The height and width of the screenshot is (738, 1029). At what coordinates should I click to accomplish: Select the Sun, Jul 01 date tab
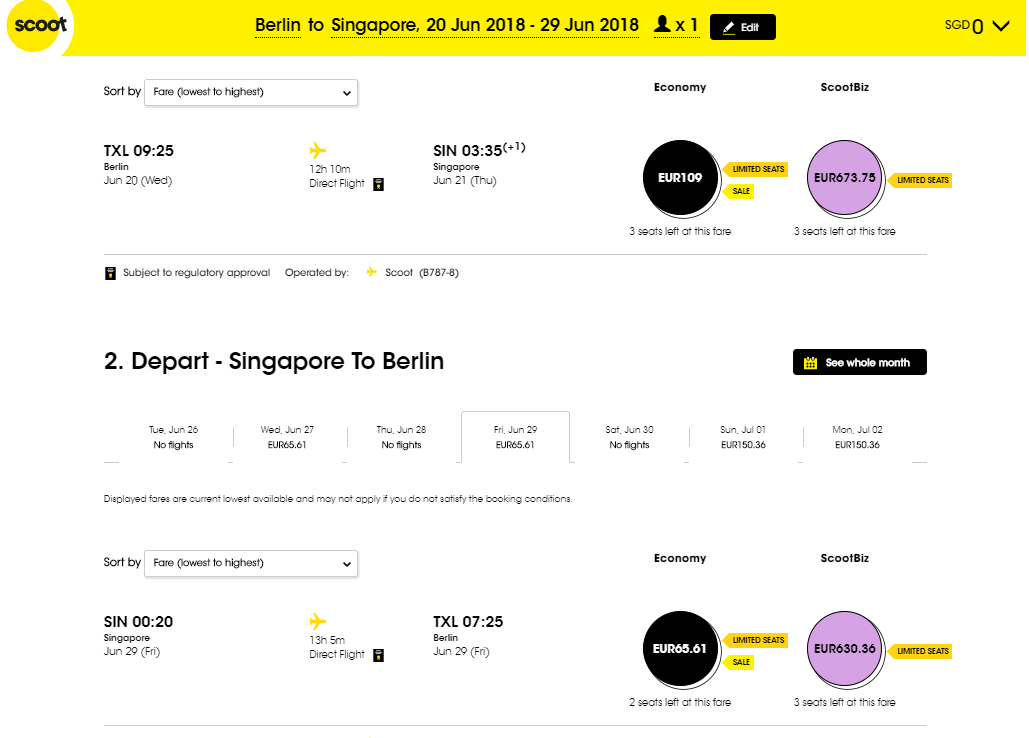744,437
